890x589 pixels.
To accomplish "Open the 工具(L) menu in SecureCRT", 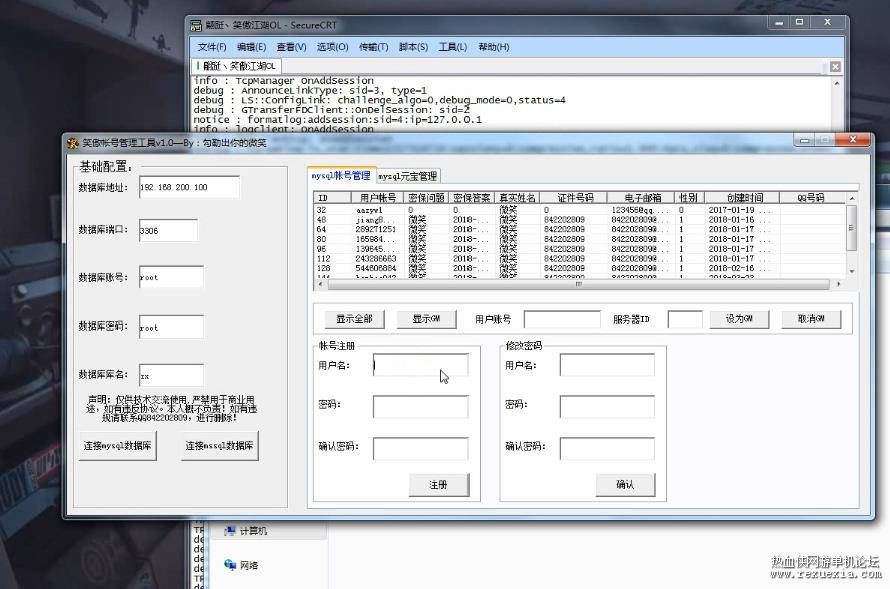I will (x=452, y=47).
